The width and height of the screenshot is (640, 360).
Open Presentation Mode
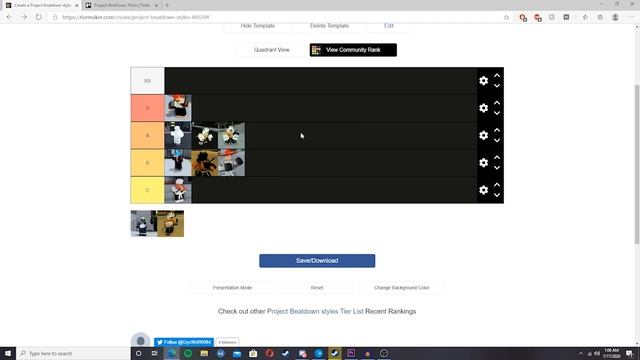pos(232,288)
